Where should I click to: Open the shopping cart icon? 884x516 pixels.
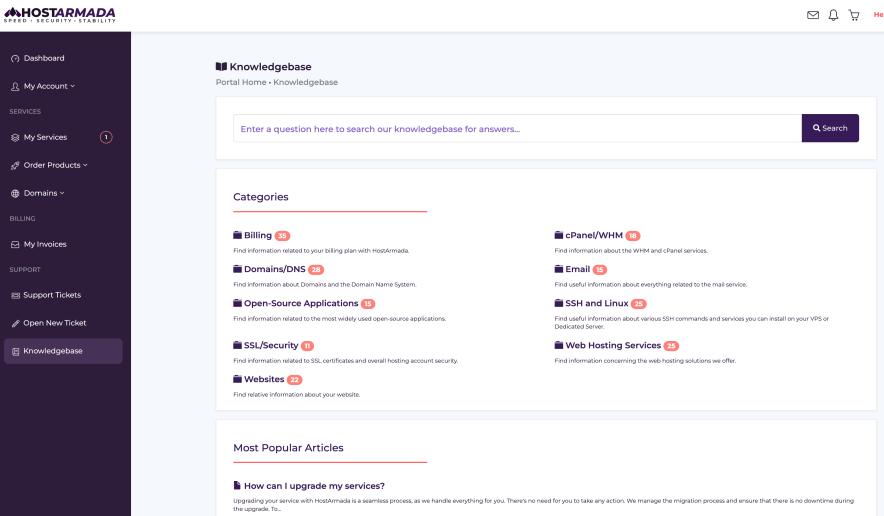pos(854,15)
